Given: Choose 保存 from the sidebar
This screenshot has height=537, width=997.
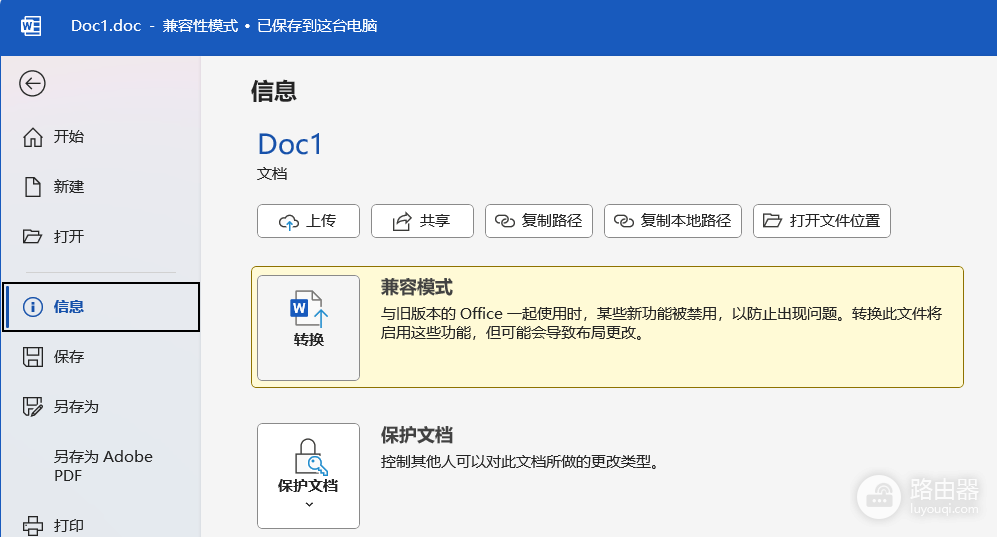Looking at the screenshot, I should point(100,357).
